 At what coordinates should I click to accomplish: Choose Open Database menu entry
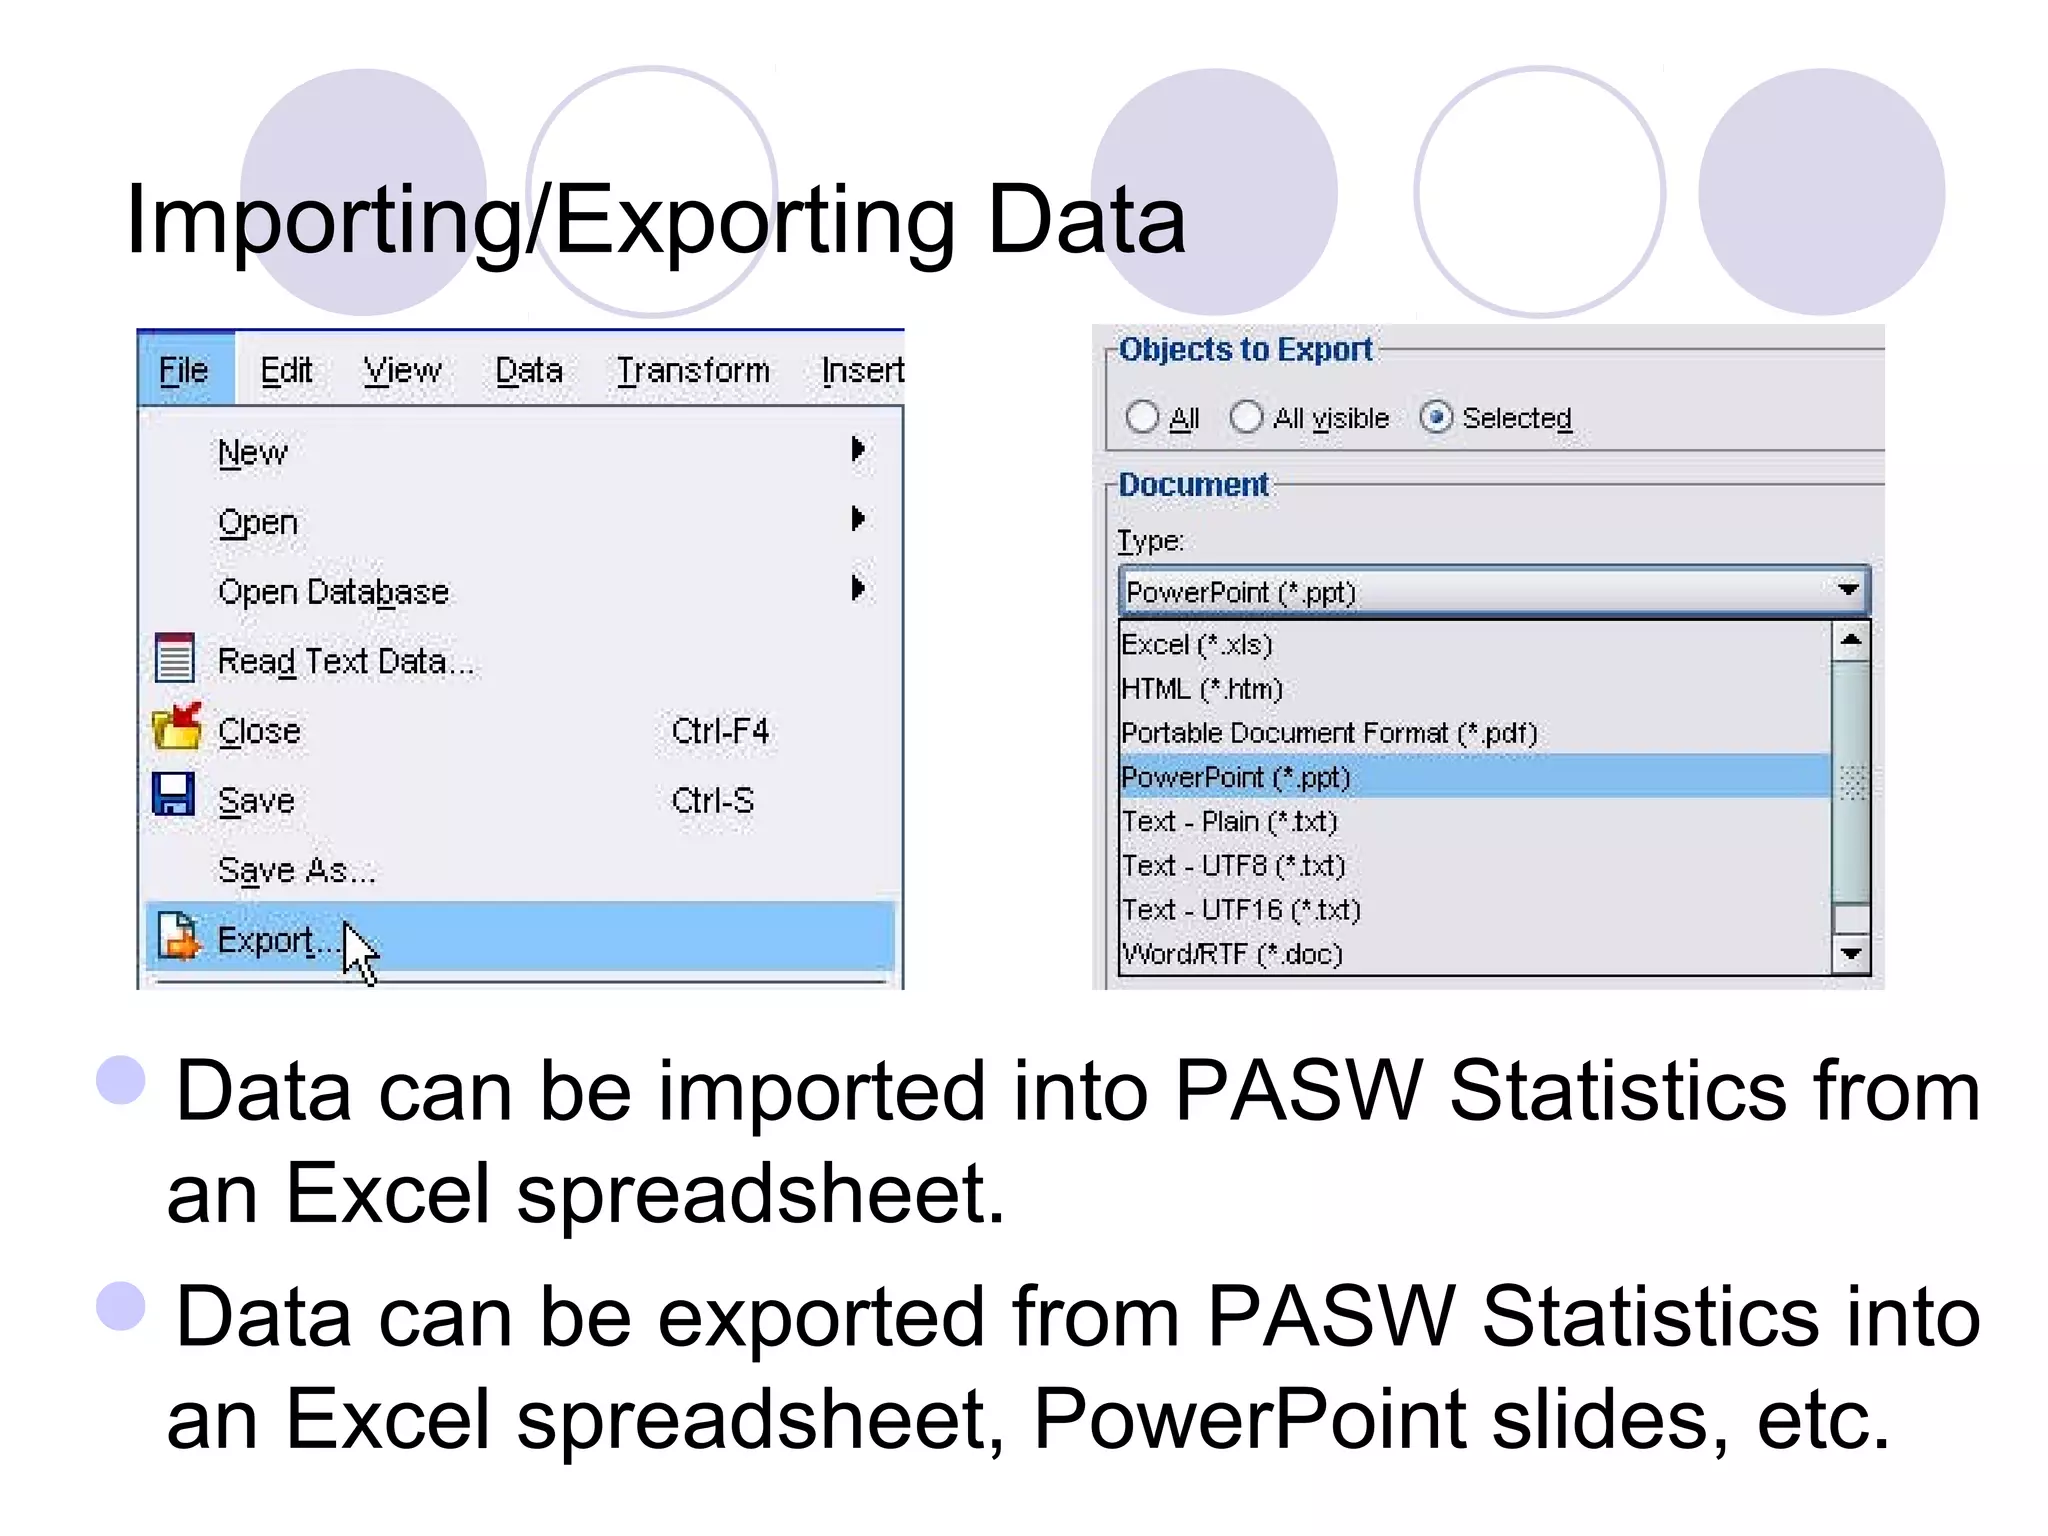520,591
